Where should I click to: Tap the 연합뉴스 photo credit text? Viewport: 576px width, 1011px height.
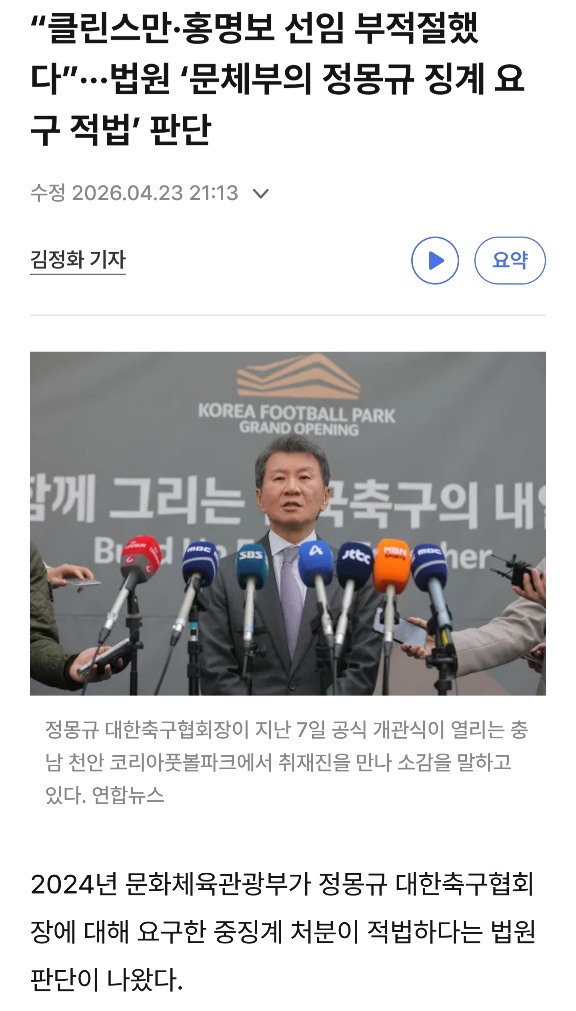(128, 794)
